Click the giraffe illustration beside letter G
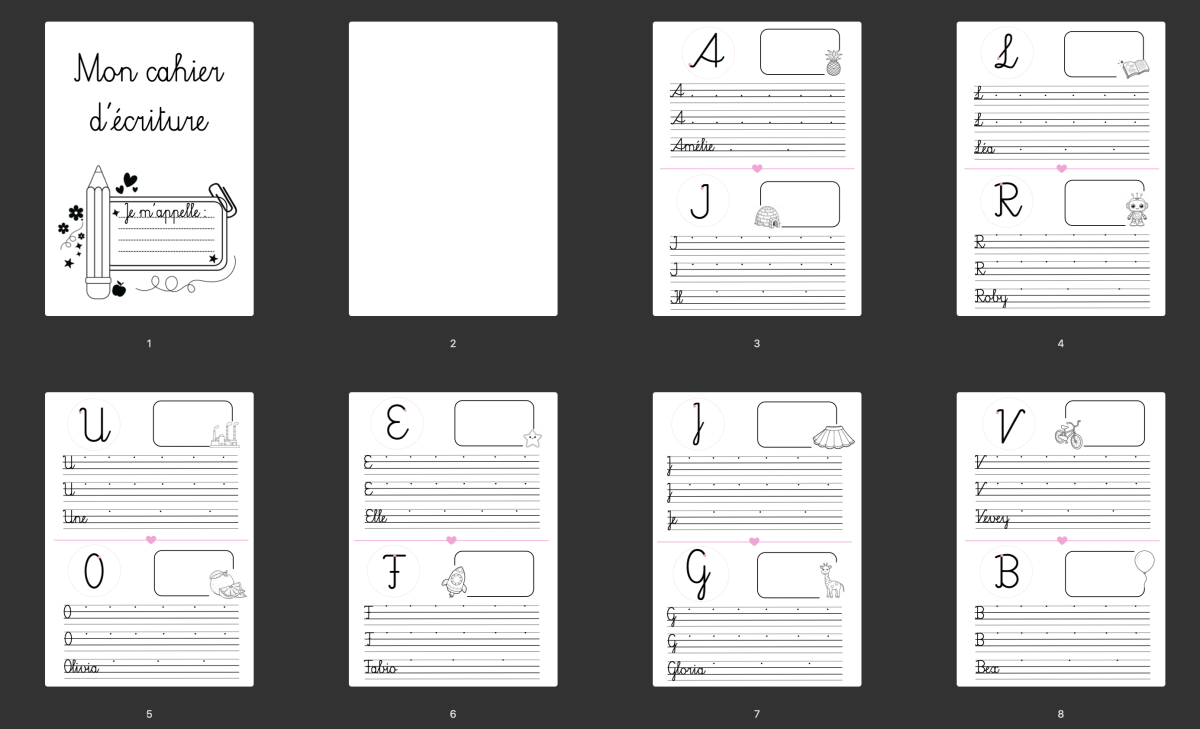 click(831, 580)
